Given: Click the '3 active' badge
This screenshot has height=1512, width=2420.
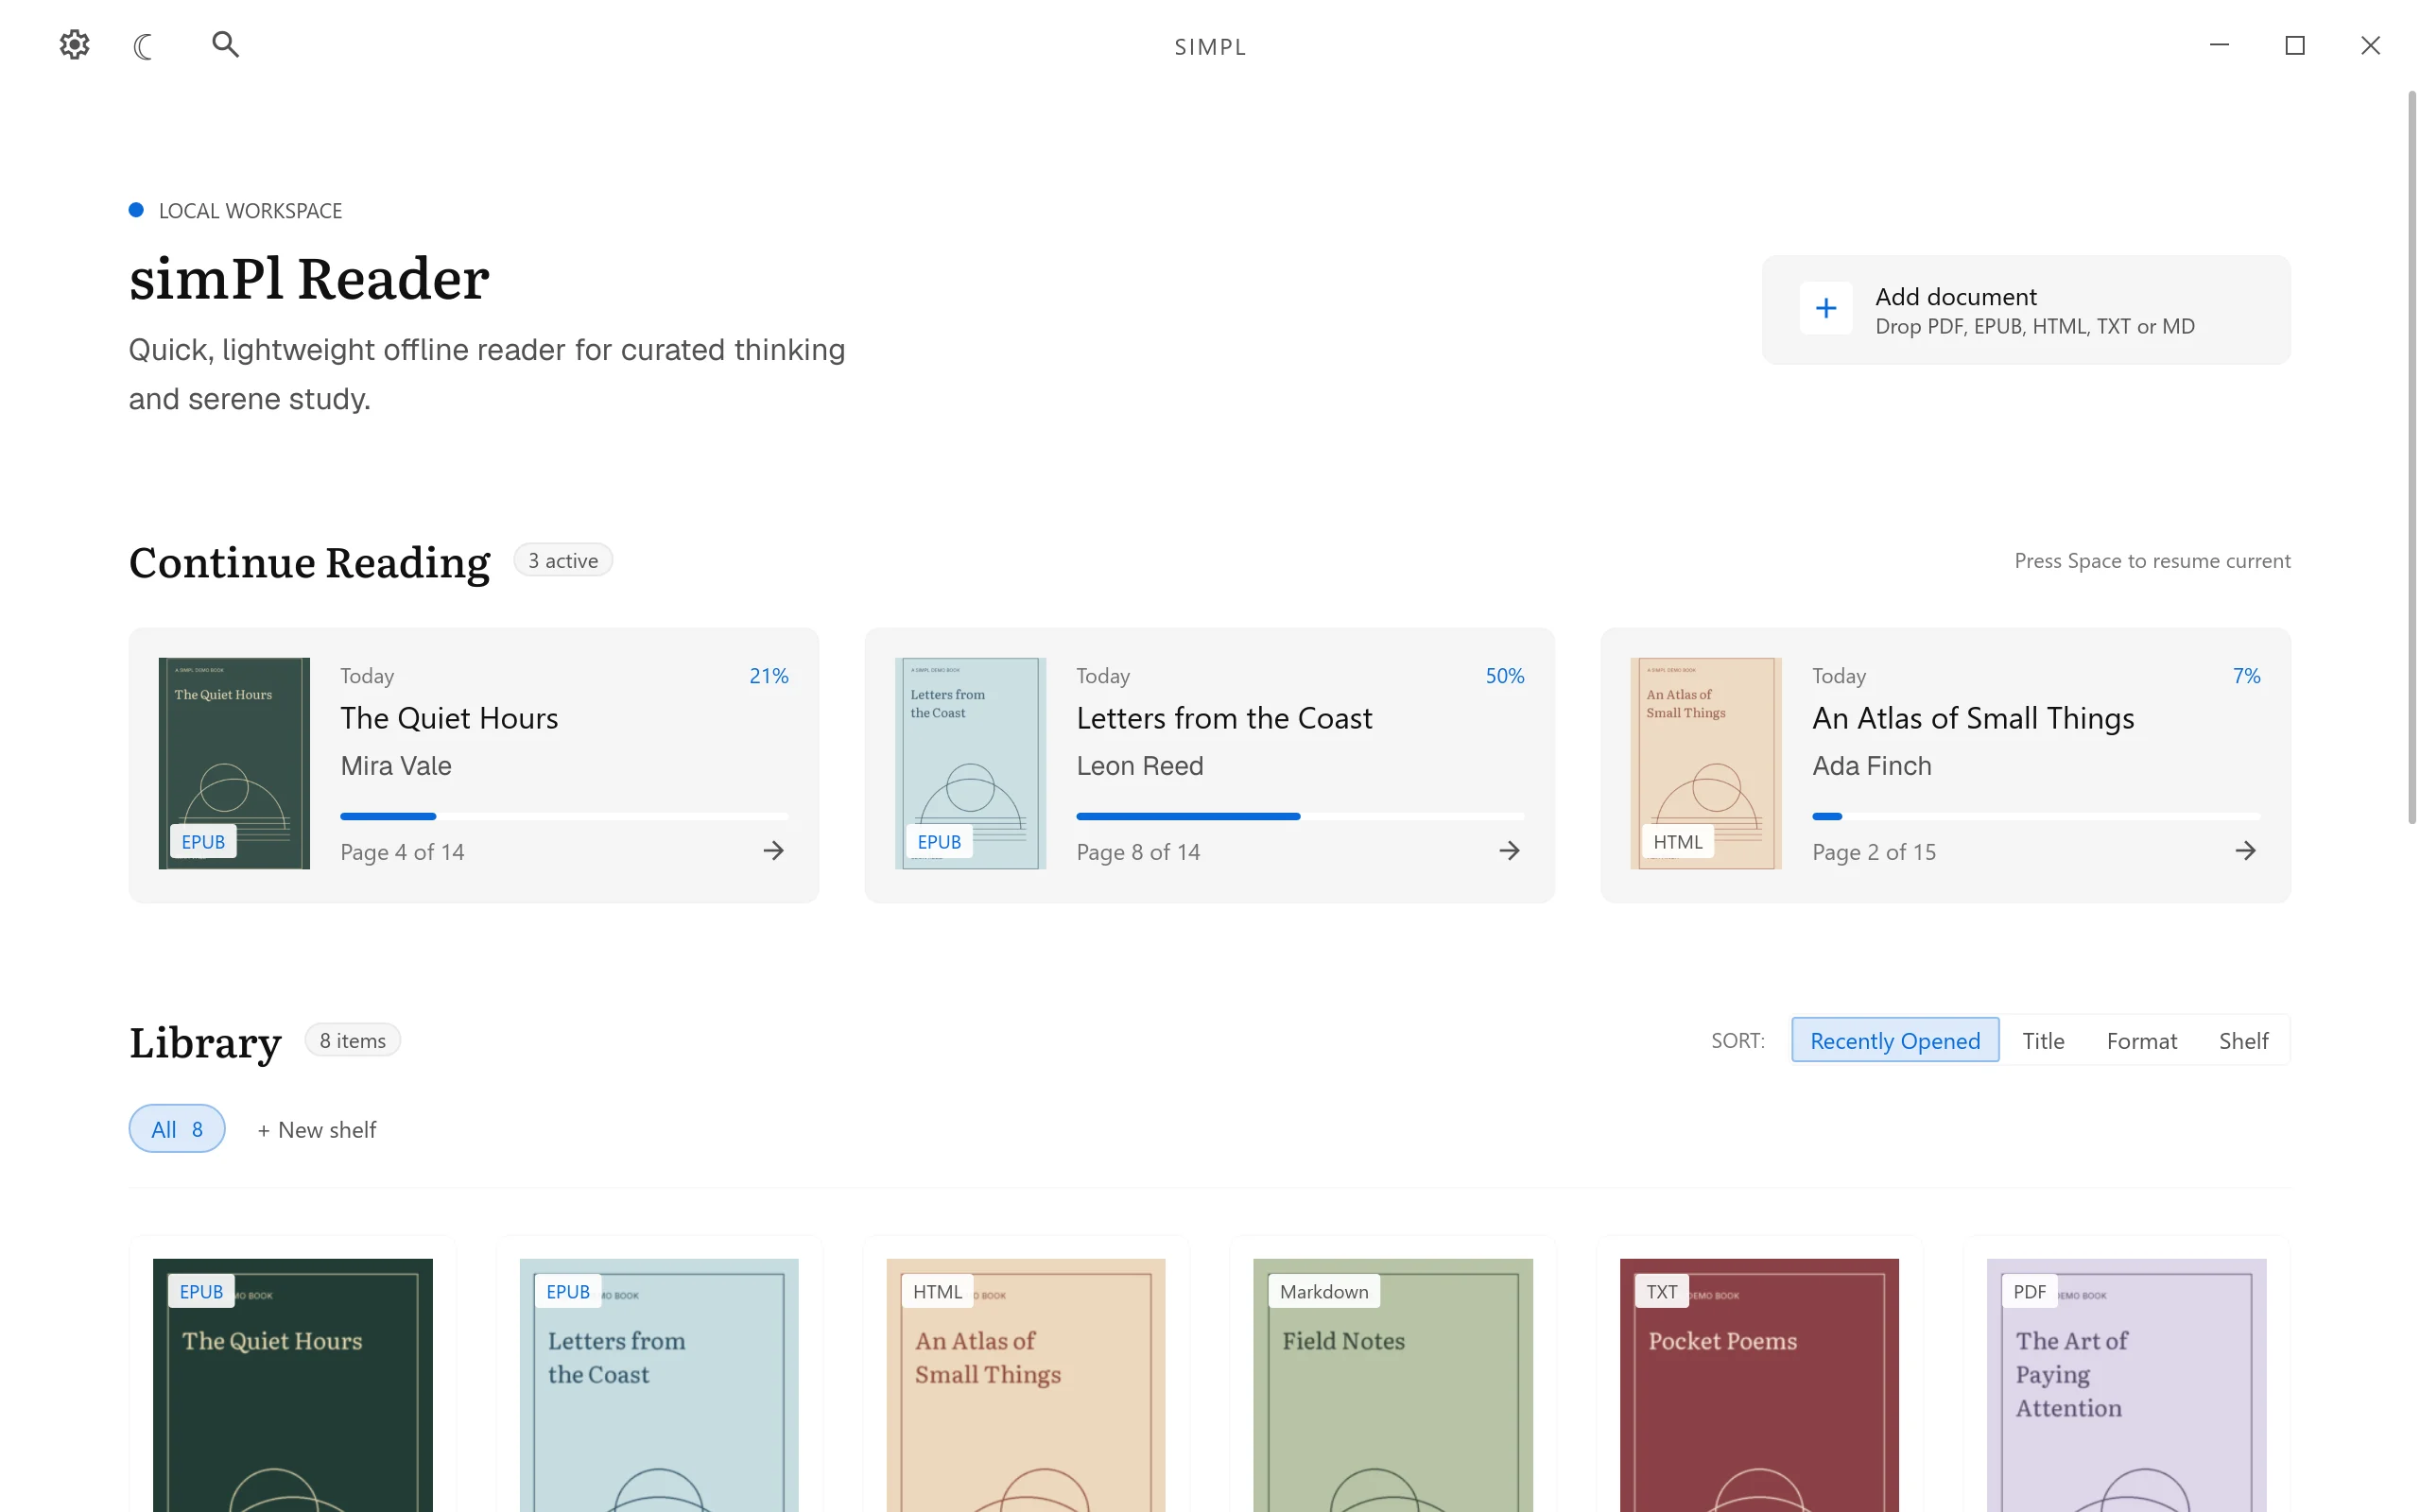Looking at the screenshot, I should click(563, 561).
